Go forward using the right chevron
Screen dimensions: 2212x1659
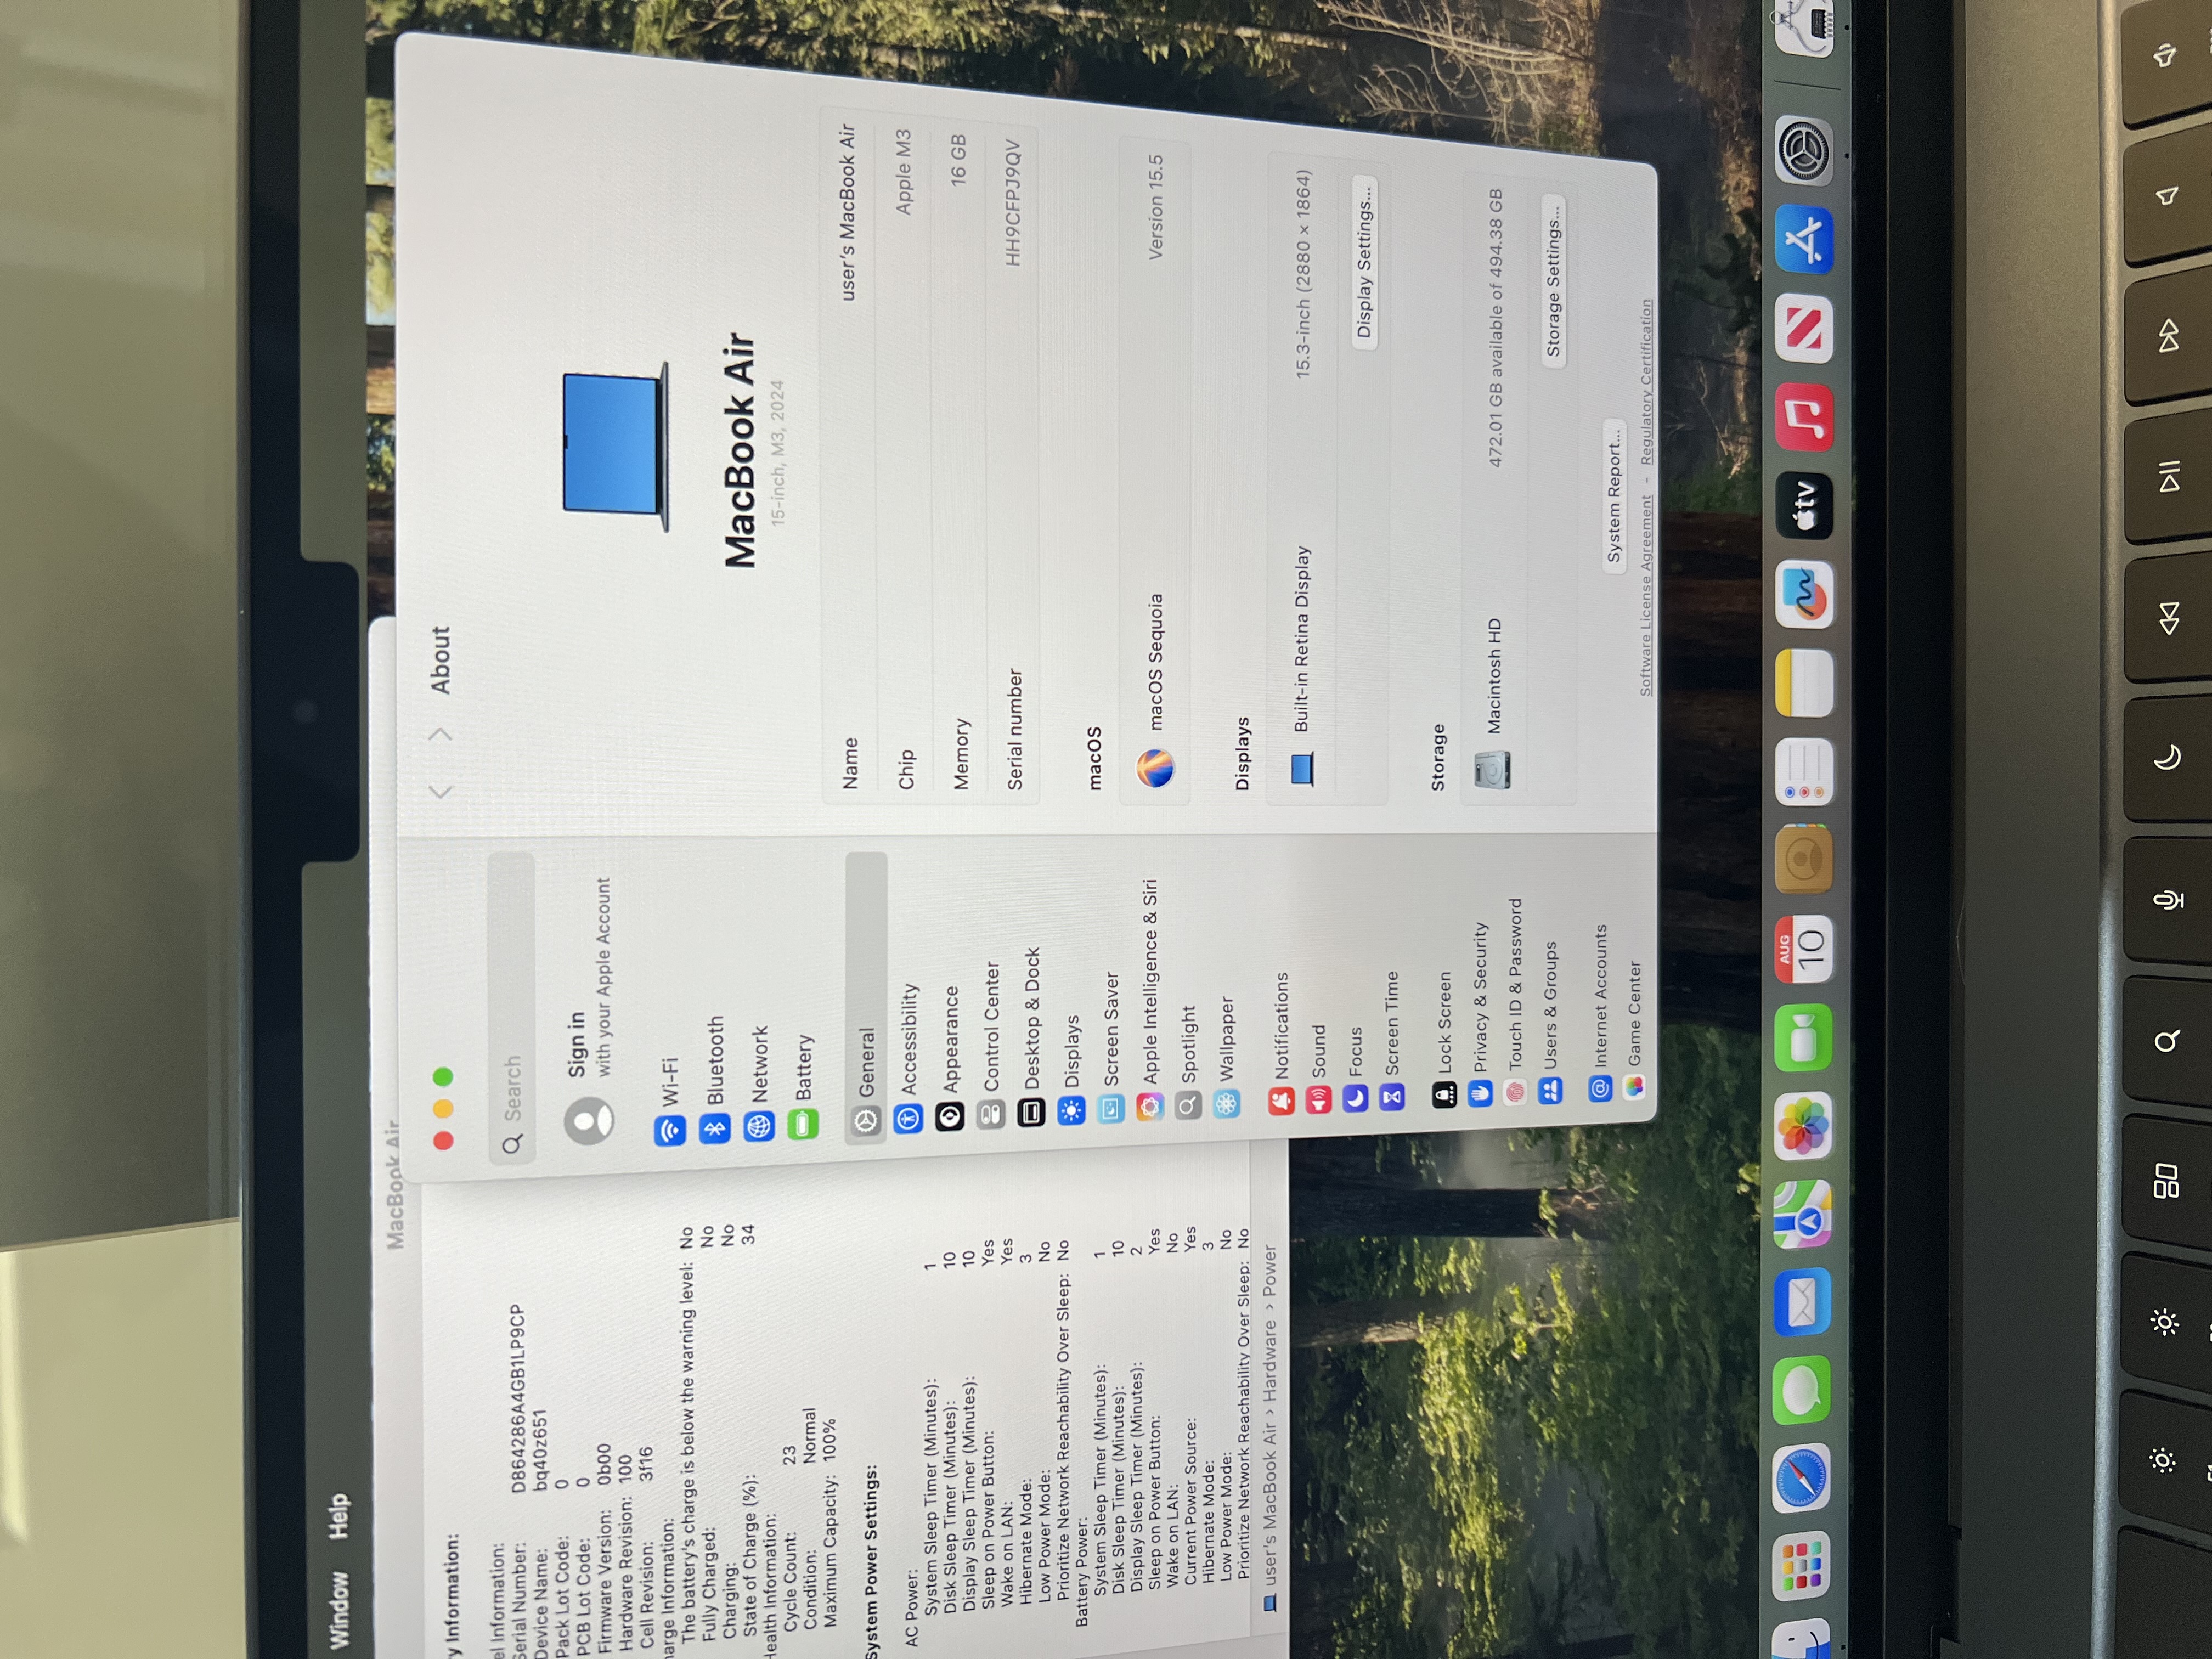pos(440,734)
